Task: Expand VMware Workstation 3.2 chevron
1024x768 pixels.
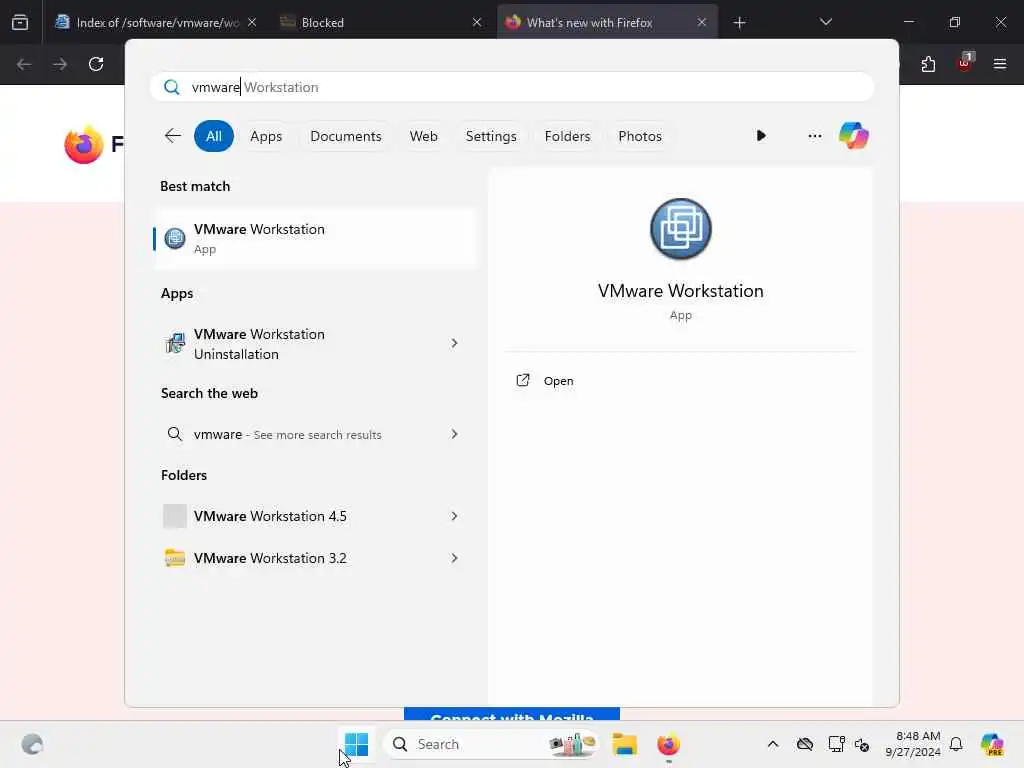Action: 454,558
